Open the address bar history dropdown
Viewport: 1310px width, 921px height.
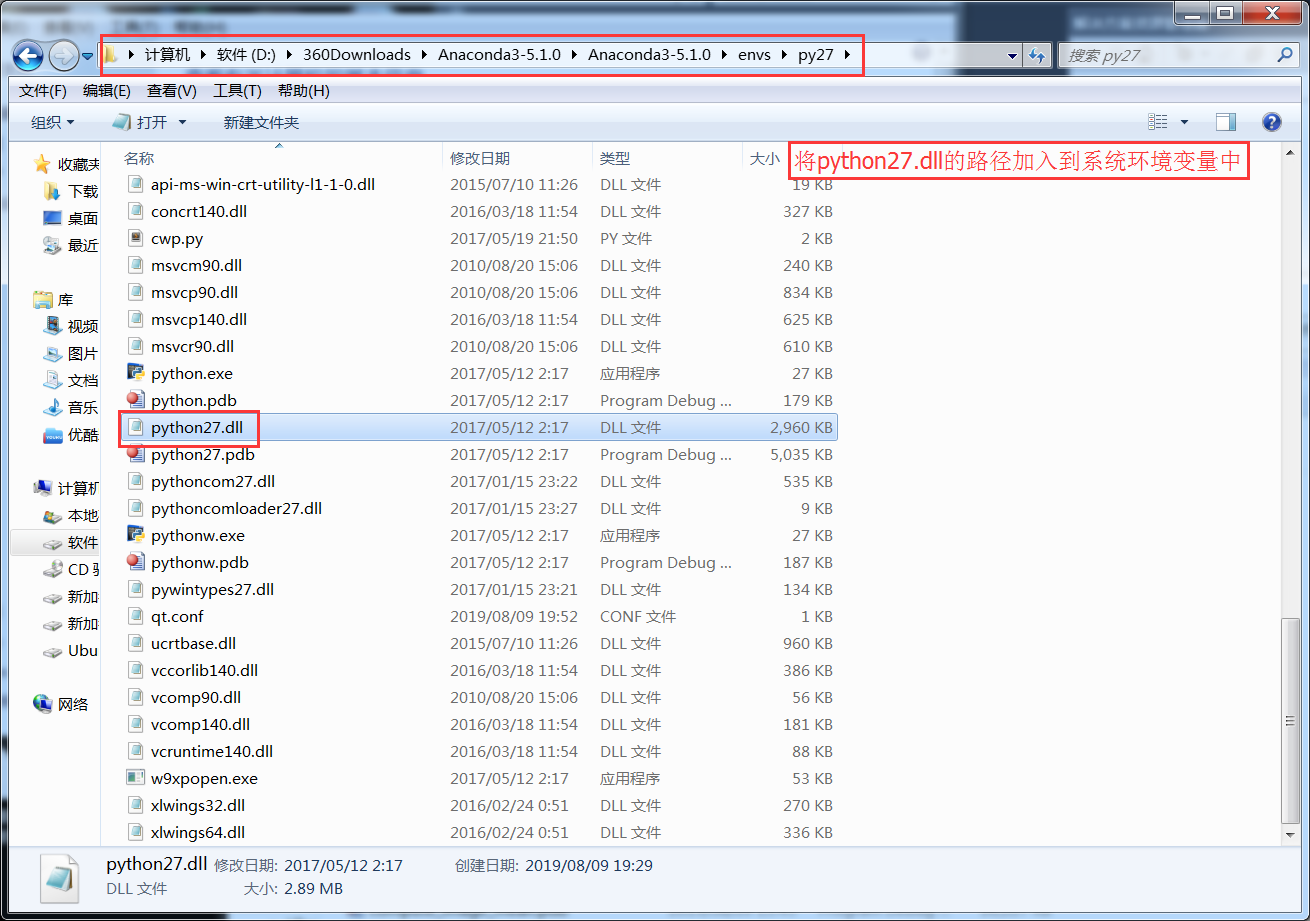click(x=1013, y=55)
